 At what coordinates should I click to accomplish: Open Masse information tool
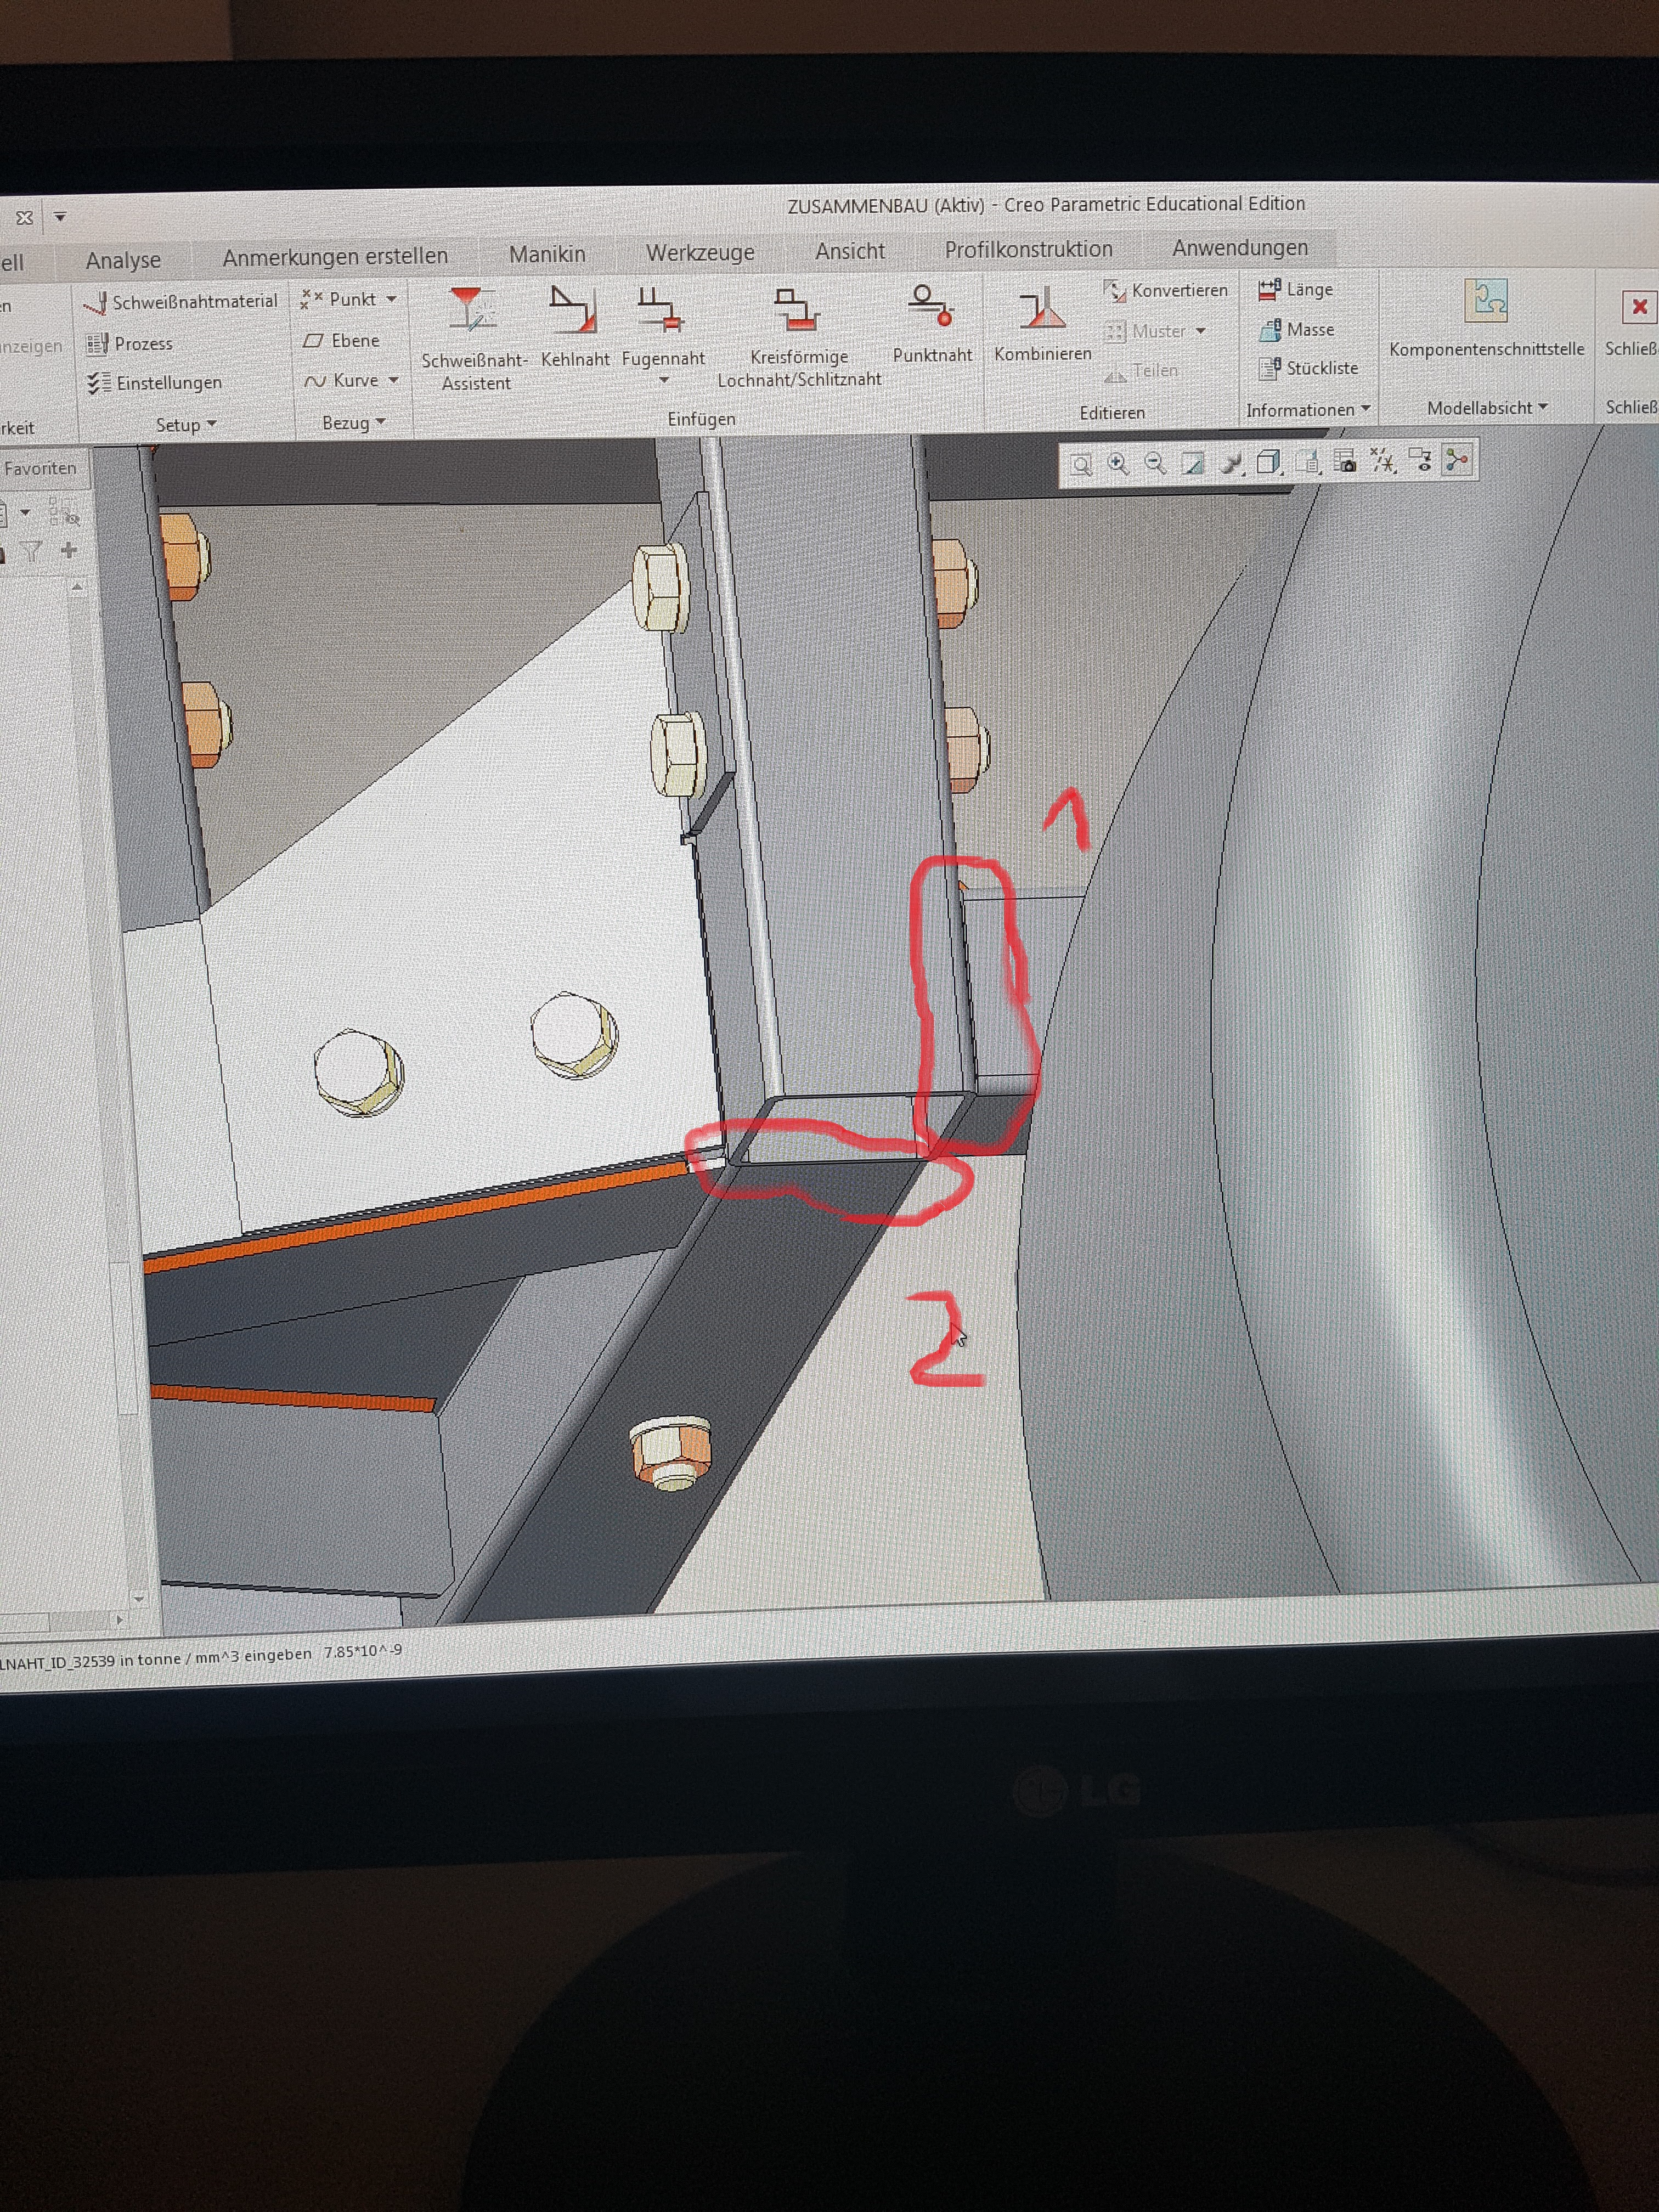1297,330
